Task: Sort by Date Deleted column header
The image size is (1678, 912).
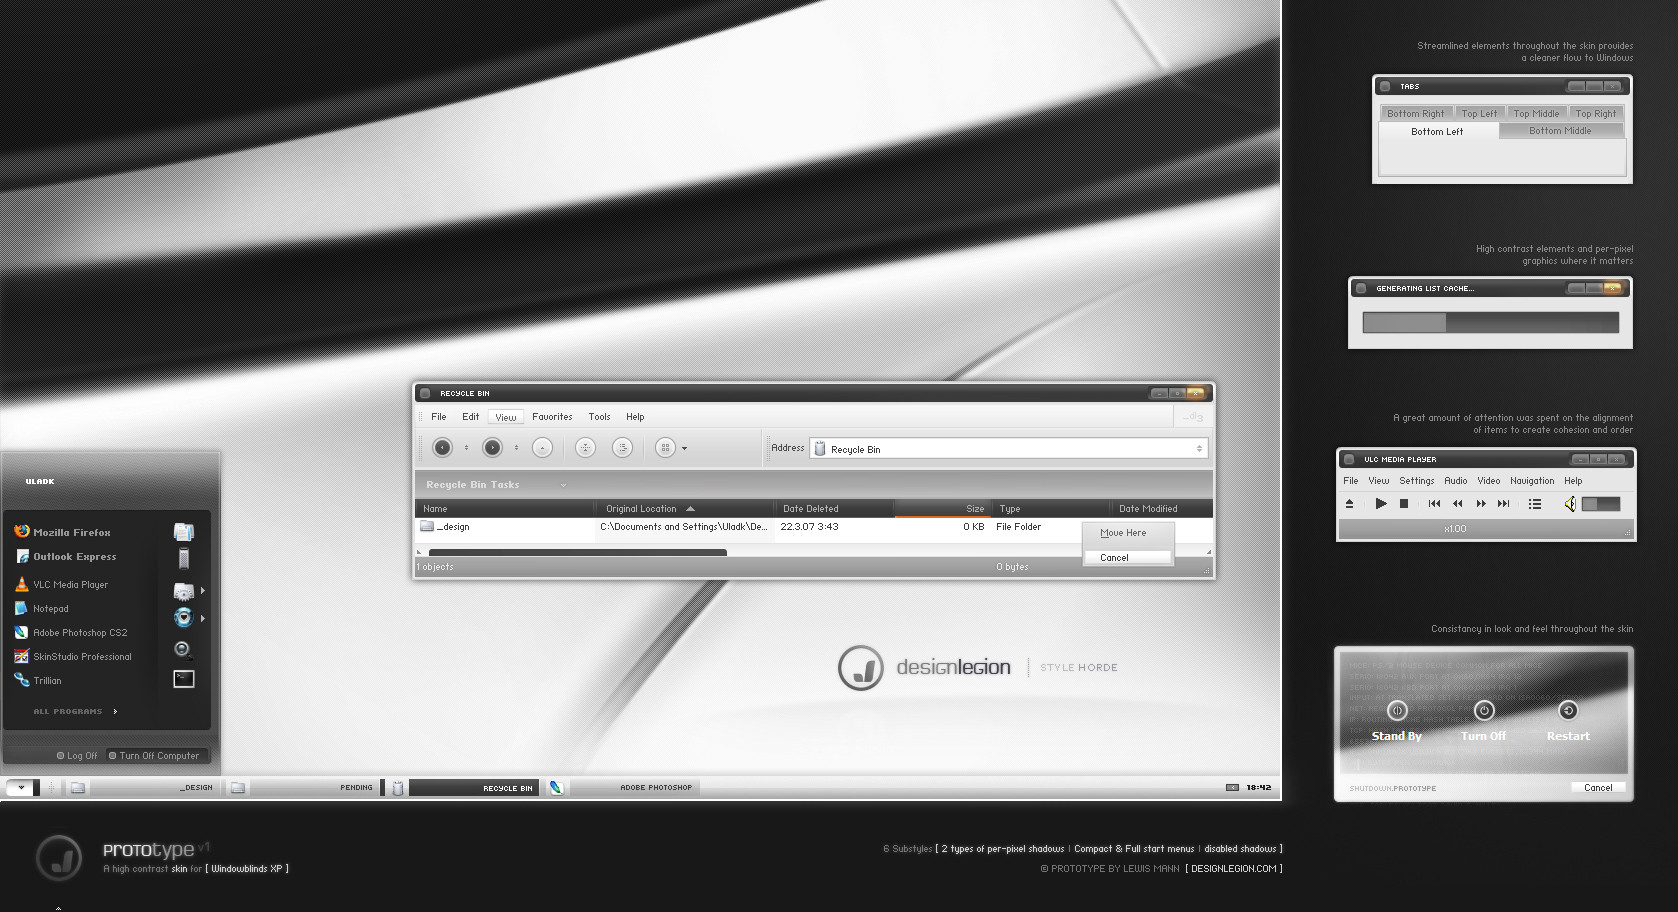Action: [x=834, y=509]
